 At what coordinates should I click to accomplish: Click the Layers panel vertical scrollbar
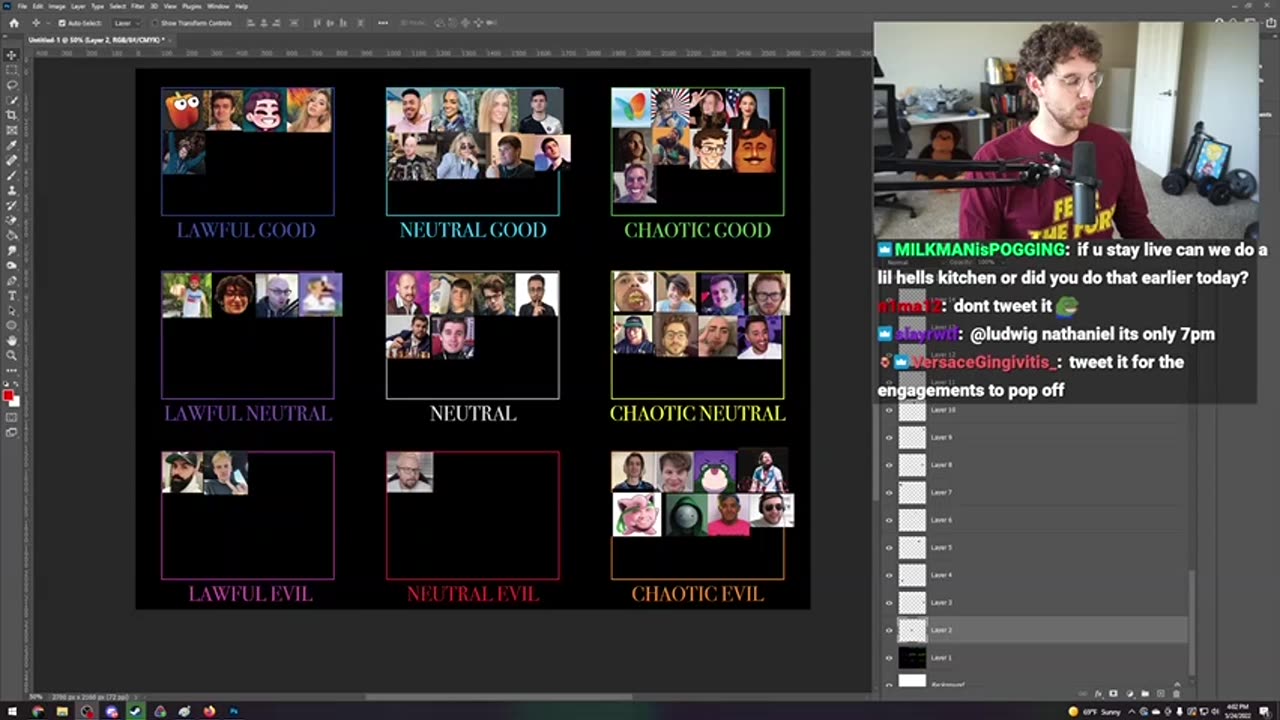pyautogui.click(x=1191, y=622)
